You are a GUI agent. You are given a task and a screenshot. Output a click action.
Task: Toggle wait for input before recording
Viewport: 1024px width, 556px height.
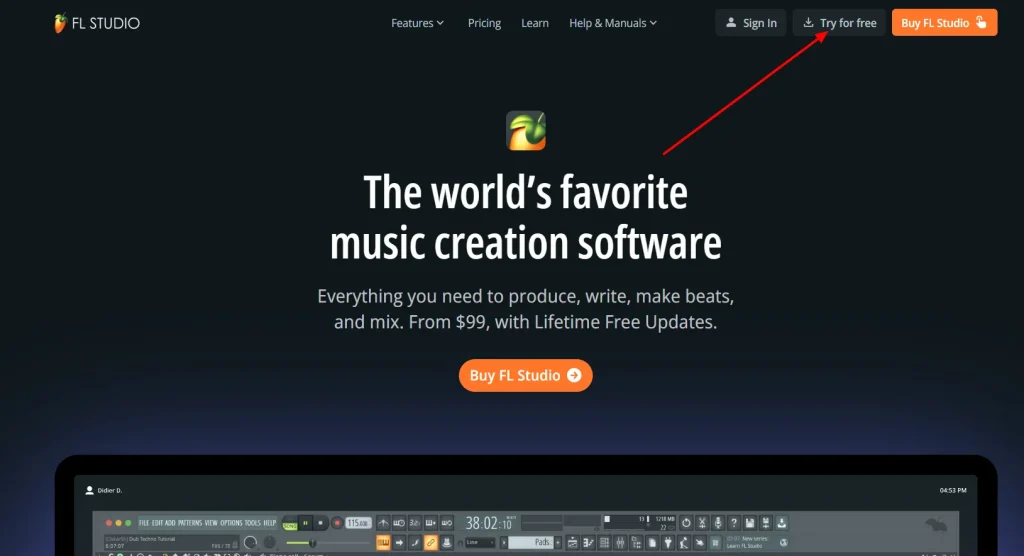pyautogui.click(x=399, y=523)
